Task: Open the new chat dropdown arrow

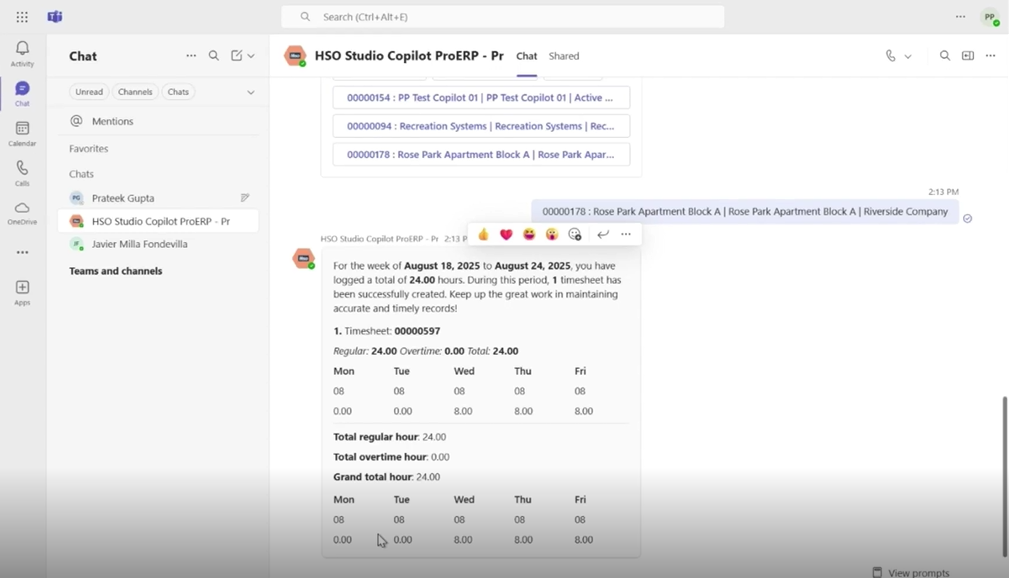Action: click(251, 56)
